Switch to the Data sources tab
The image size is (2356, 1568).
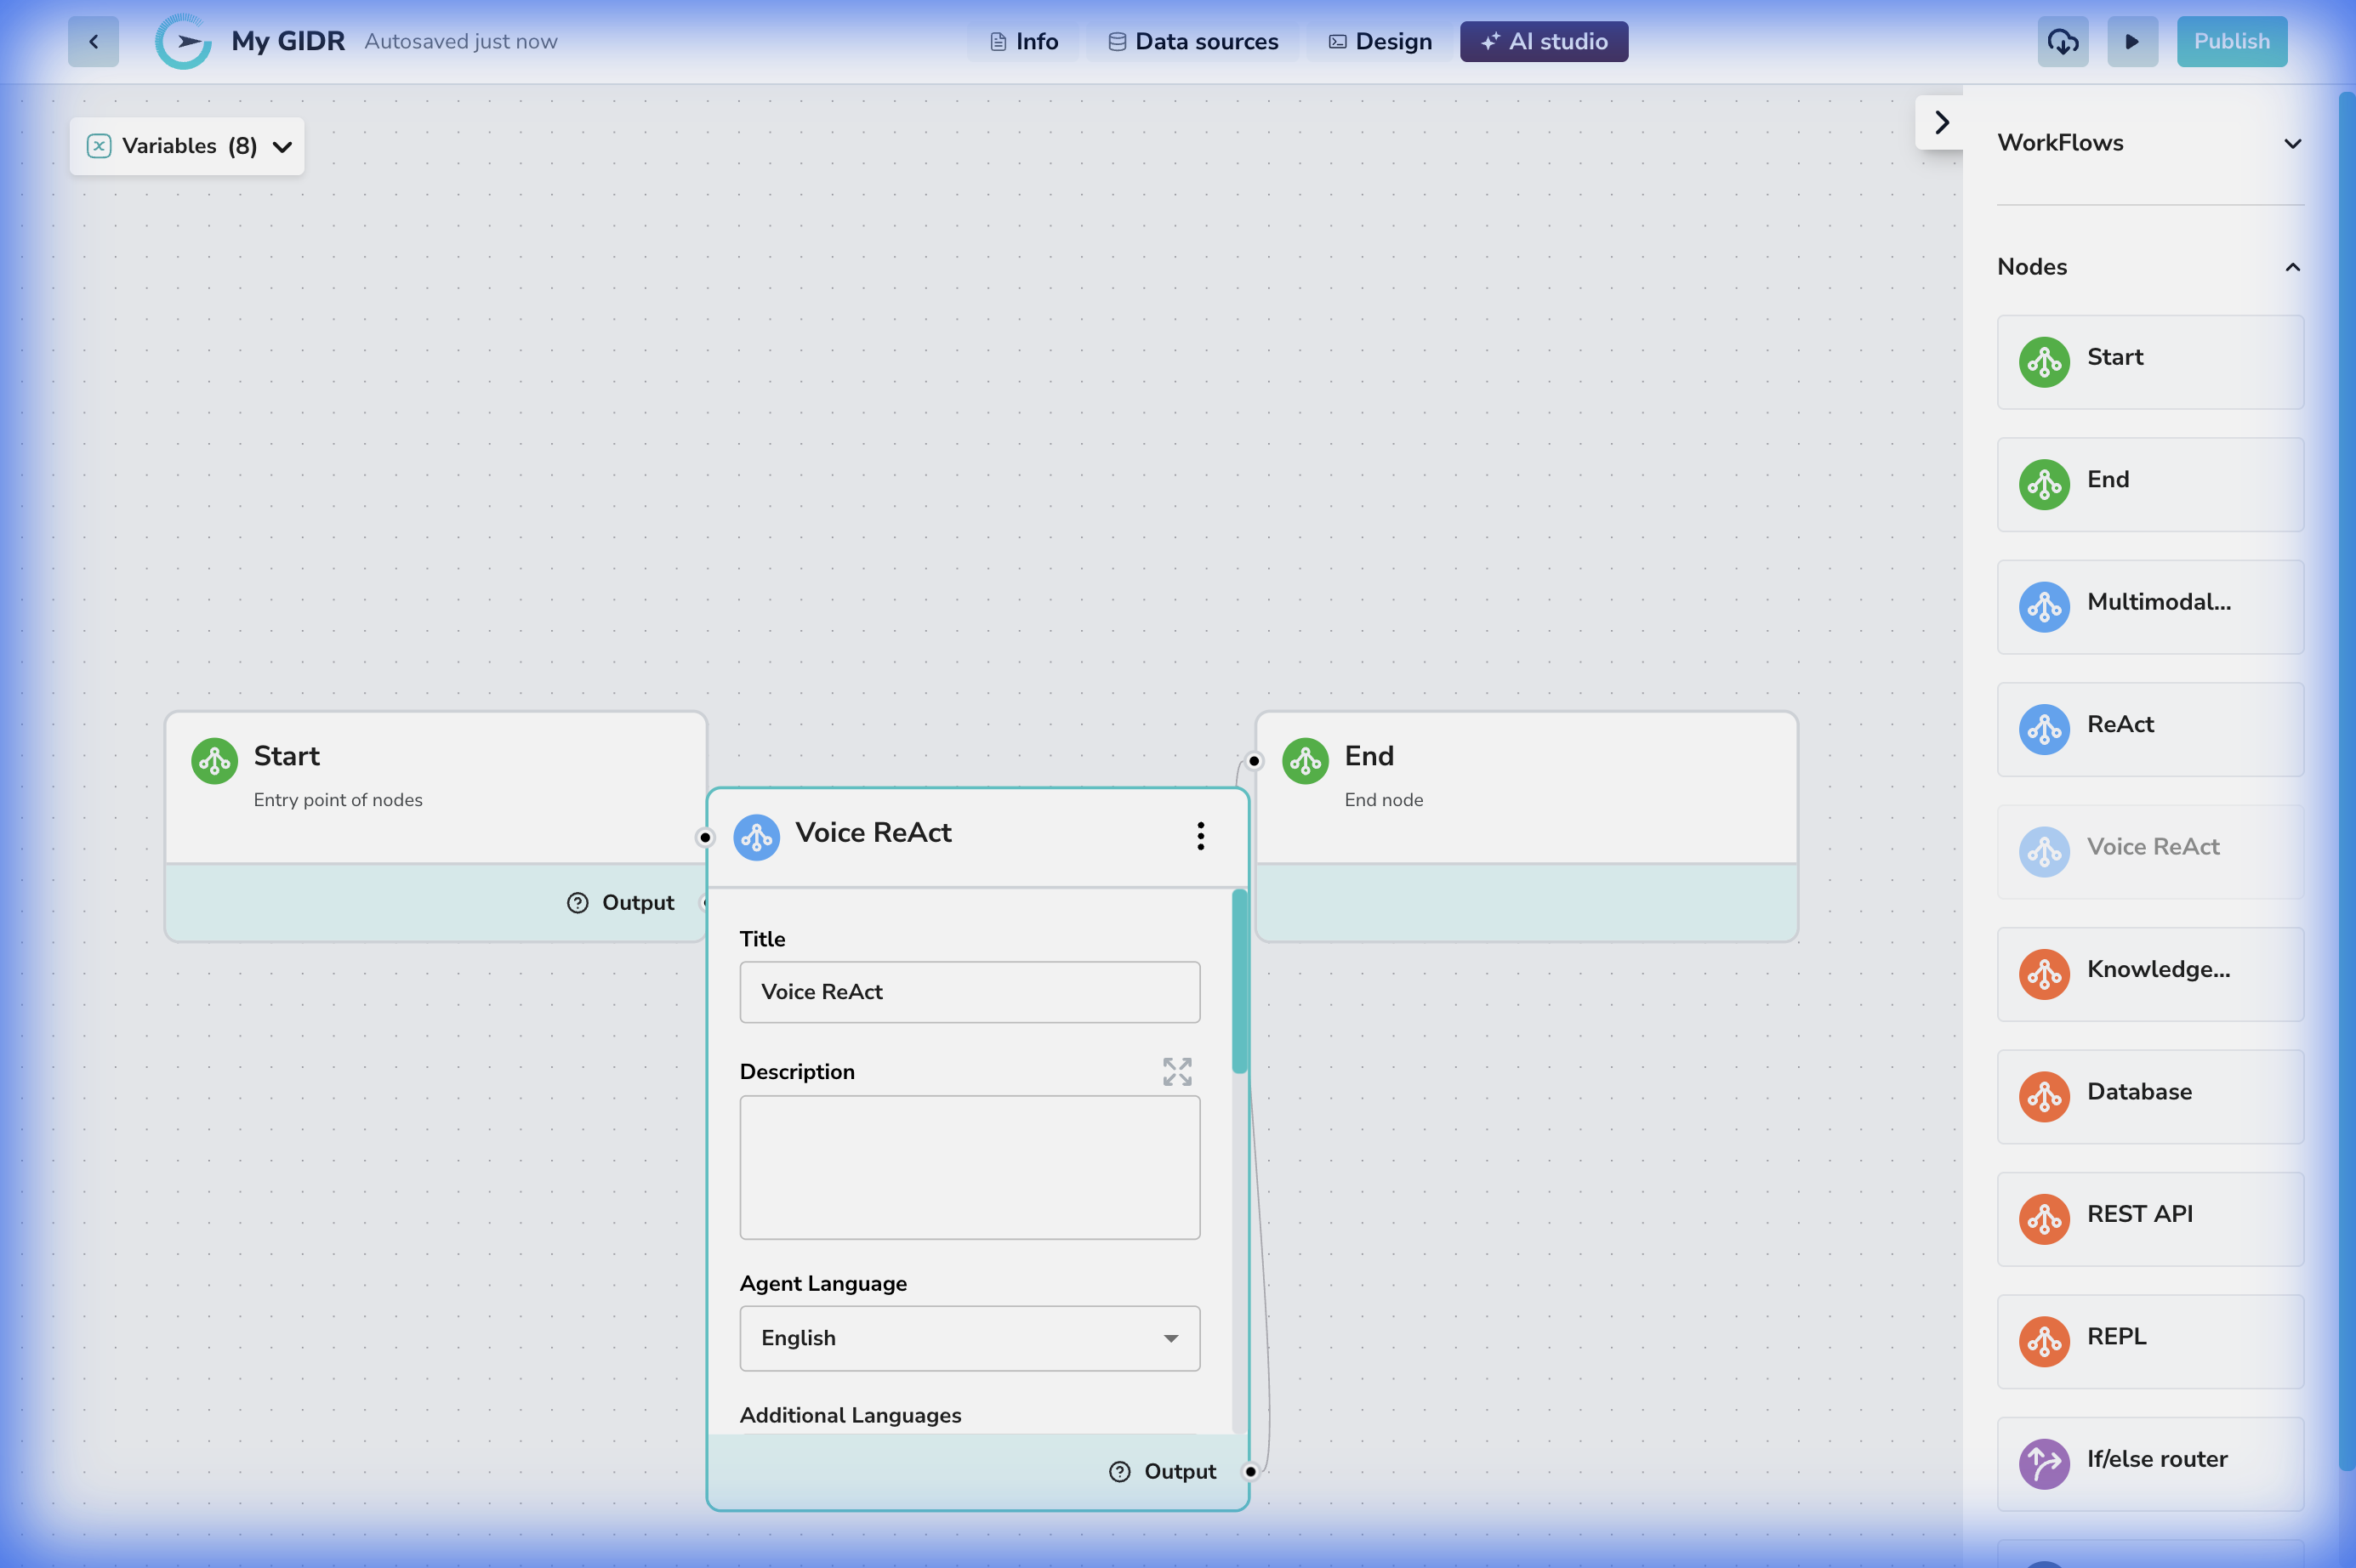coord(1193,41)
